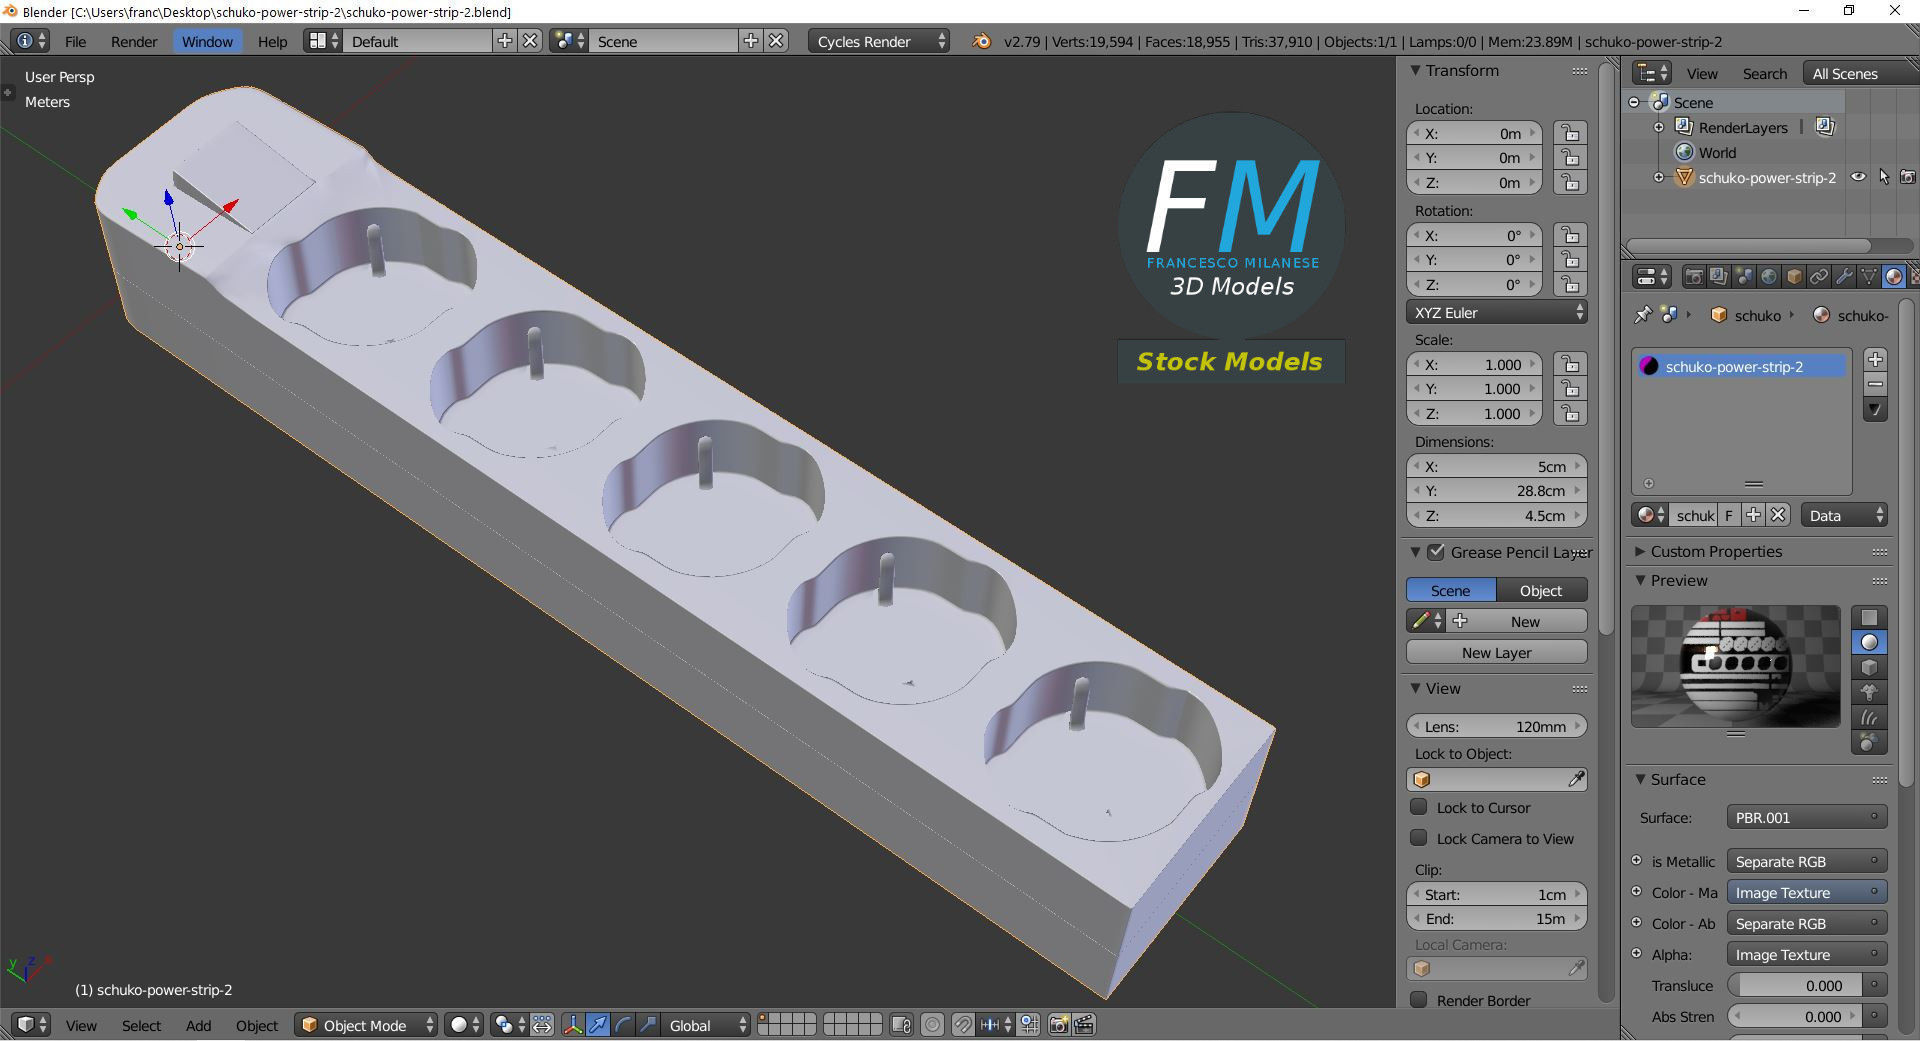Expand RenderLayers in the outliner
1920x1041 pixels.
pyautogui.click(x=1659, y=127)
